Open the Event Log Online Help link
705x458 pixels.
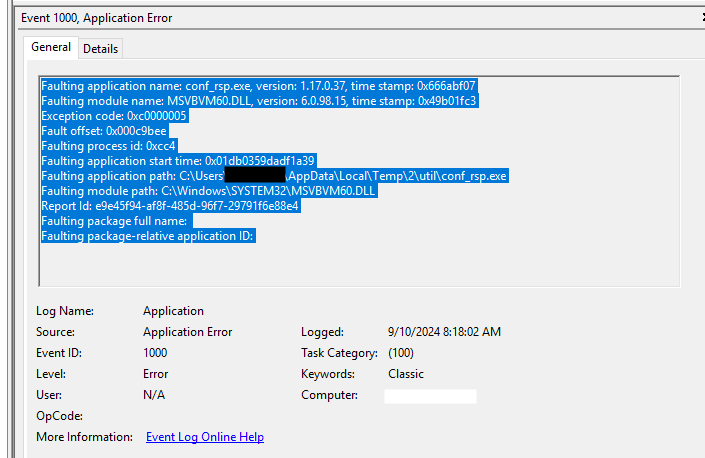[x=205, y=437]
